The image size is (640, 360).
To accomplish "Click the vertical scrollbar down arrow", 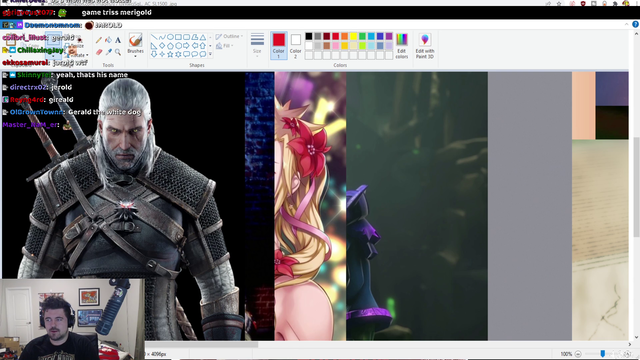I will pos(636,337).
